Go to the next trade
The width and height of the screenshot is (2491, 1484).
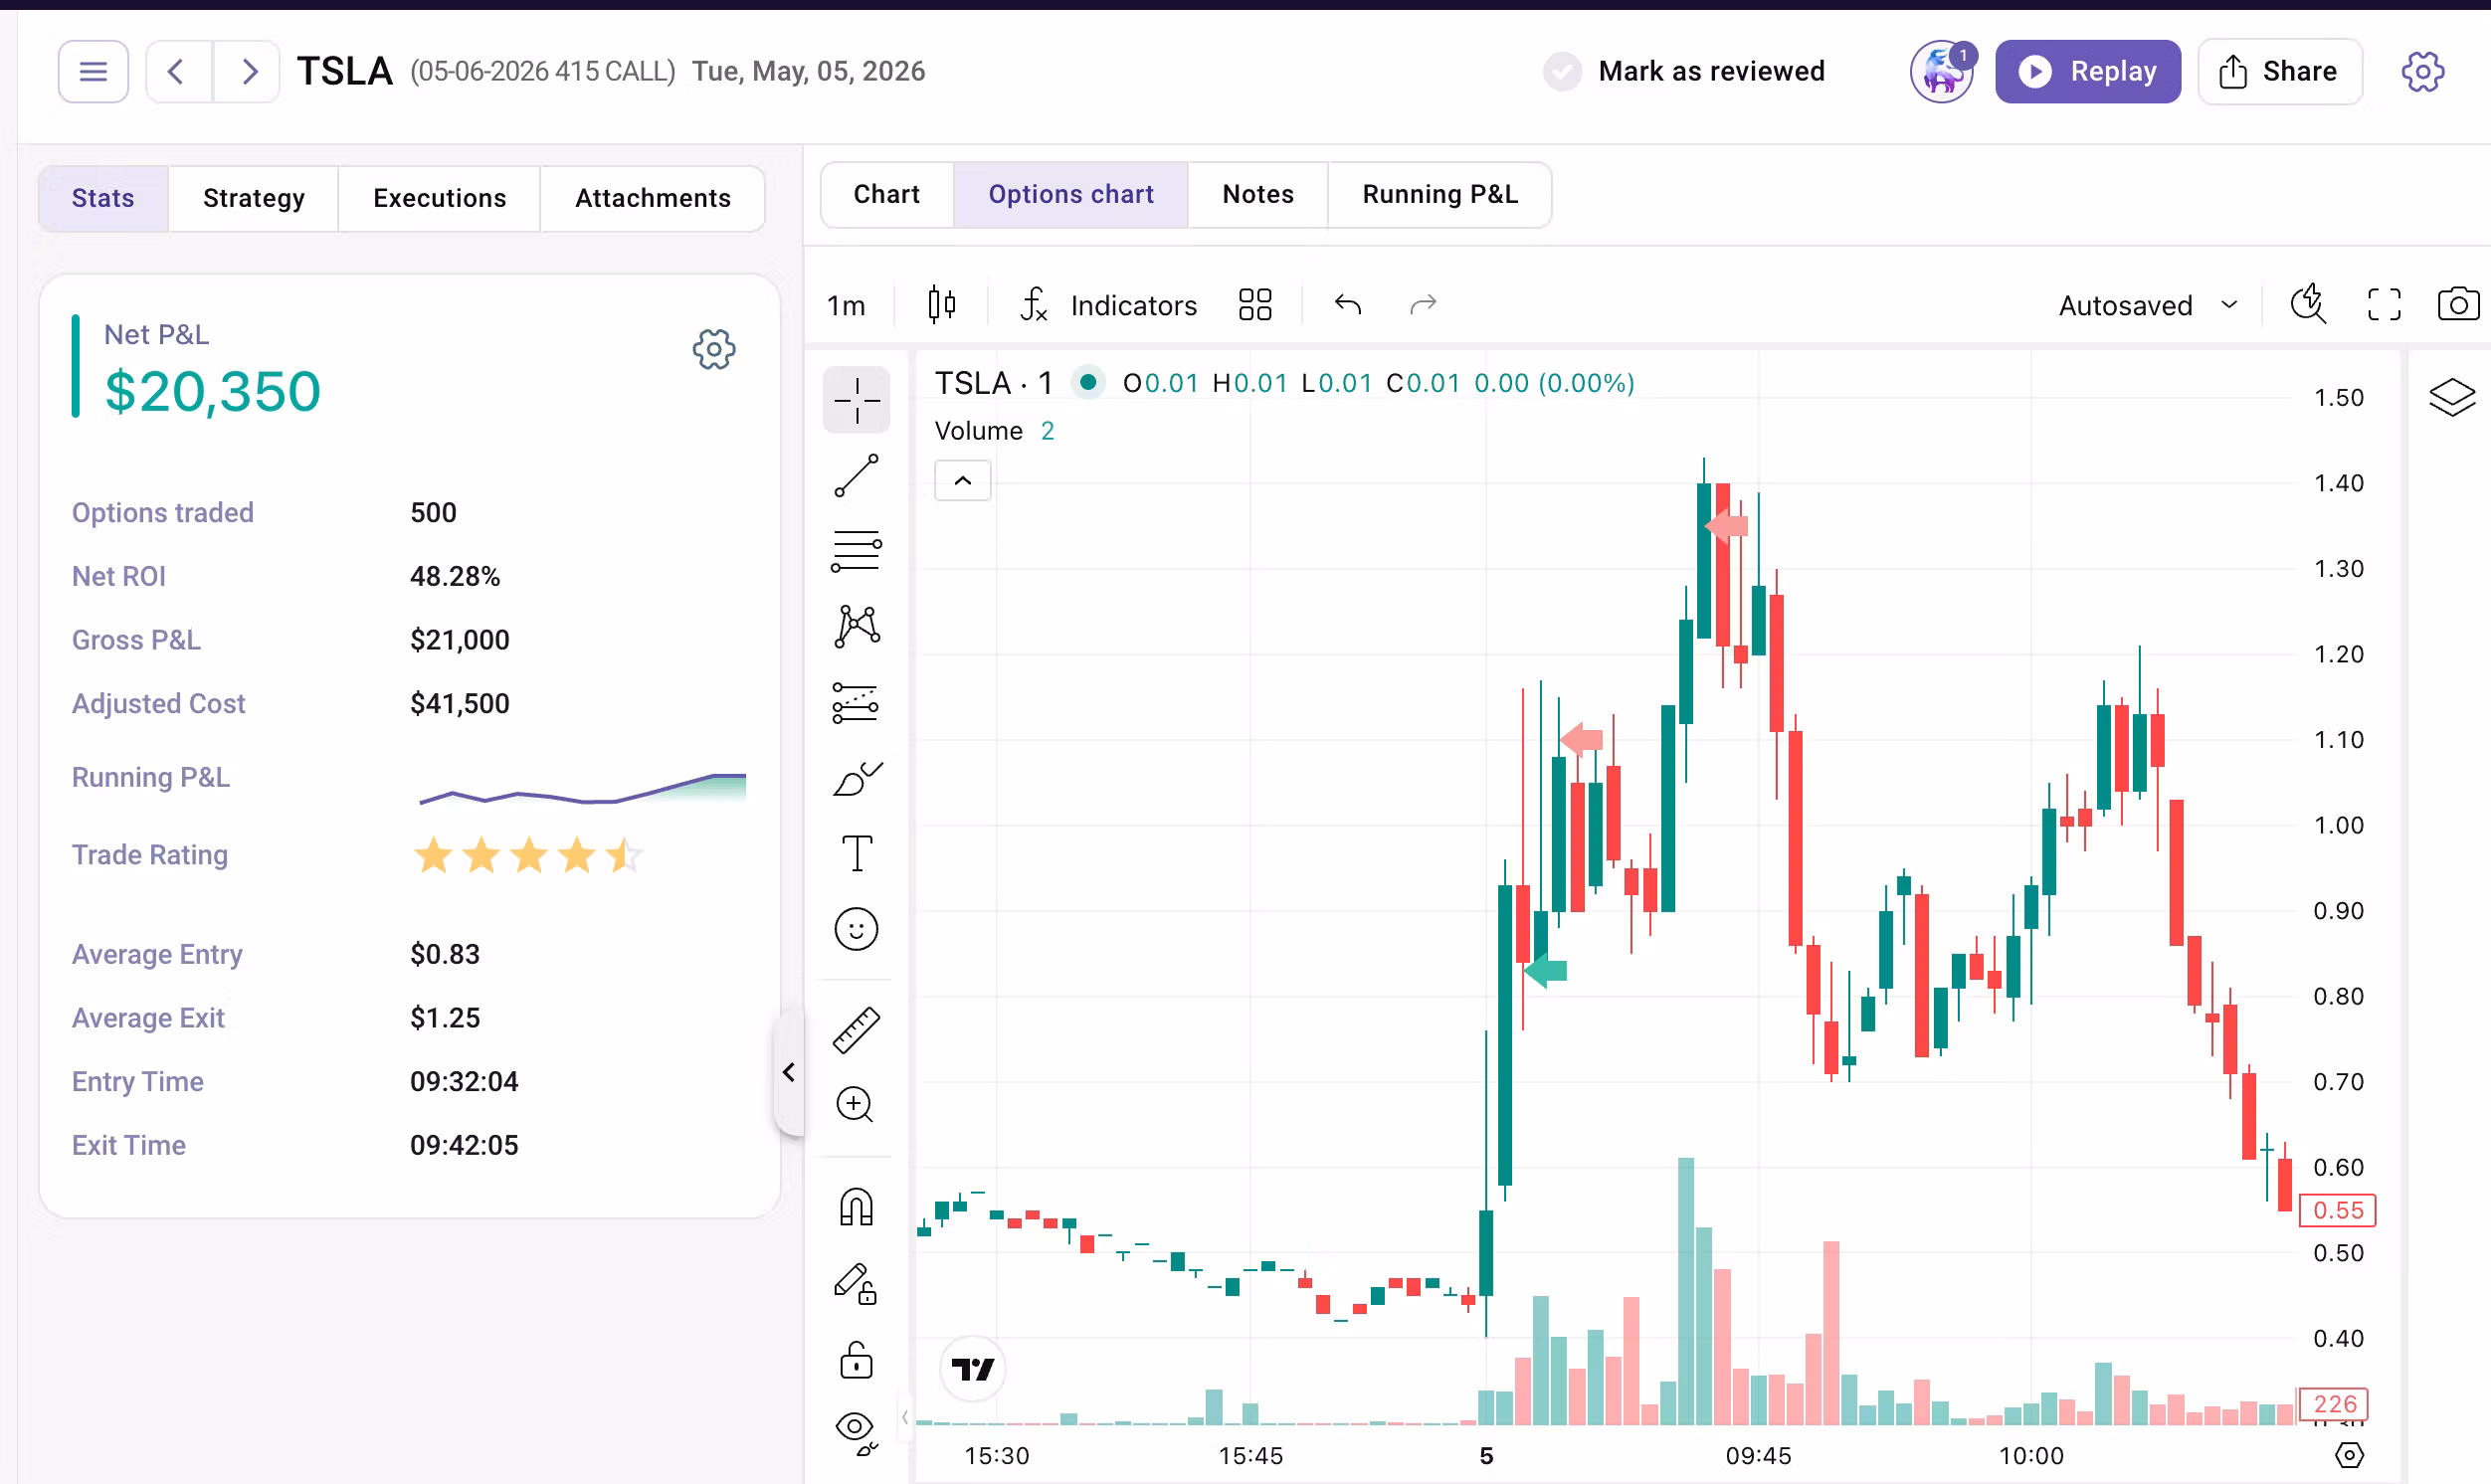(247, 71)
